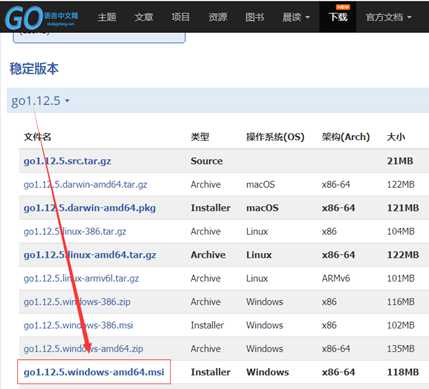Click the 21MB size cell
Image resolution: width=429 pixels, height=389 pixels.
click(400, 161)
